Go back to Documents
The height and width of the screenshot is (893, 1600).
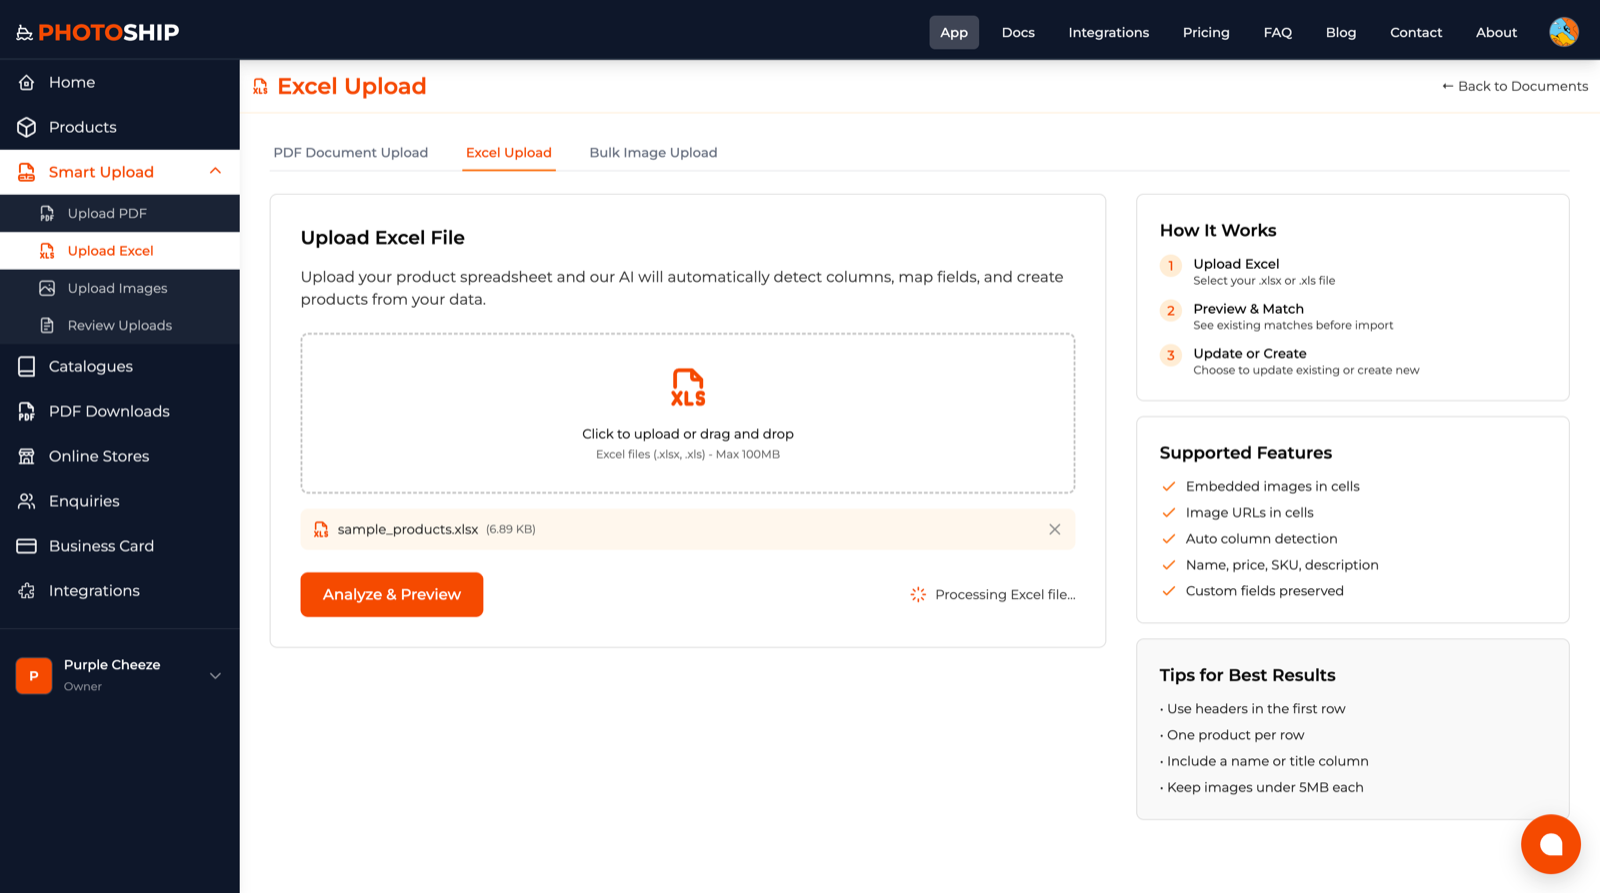[1514, 86]
